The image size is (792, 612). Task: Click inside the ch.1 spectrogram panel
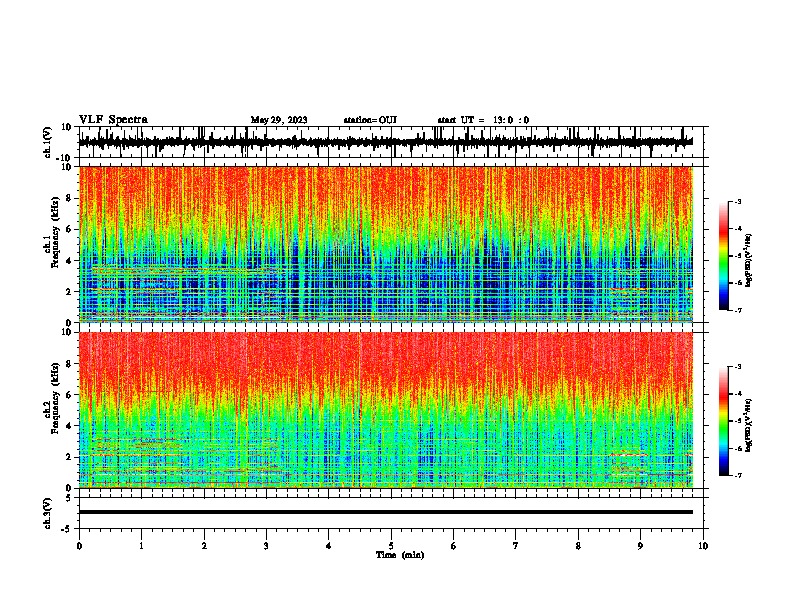[386, 244]
